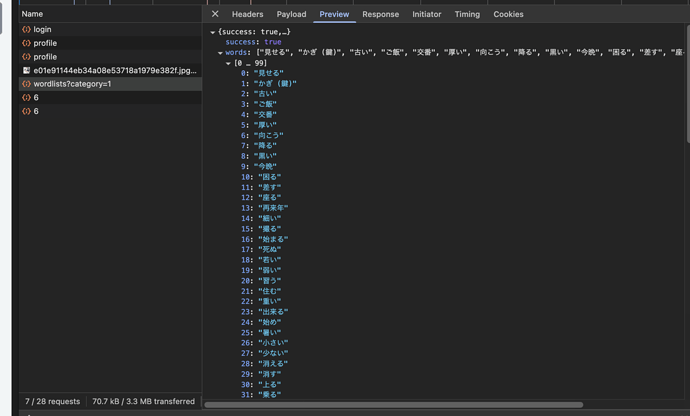The image size is (690, 416).
Task: Click the icon beside the first profile request
Action: click(27, 43)
